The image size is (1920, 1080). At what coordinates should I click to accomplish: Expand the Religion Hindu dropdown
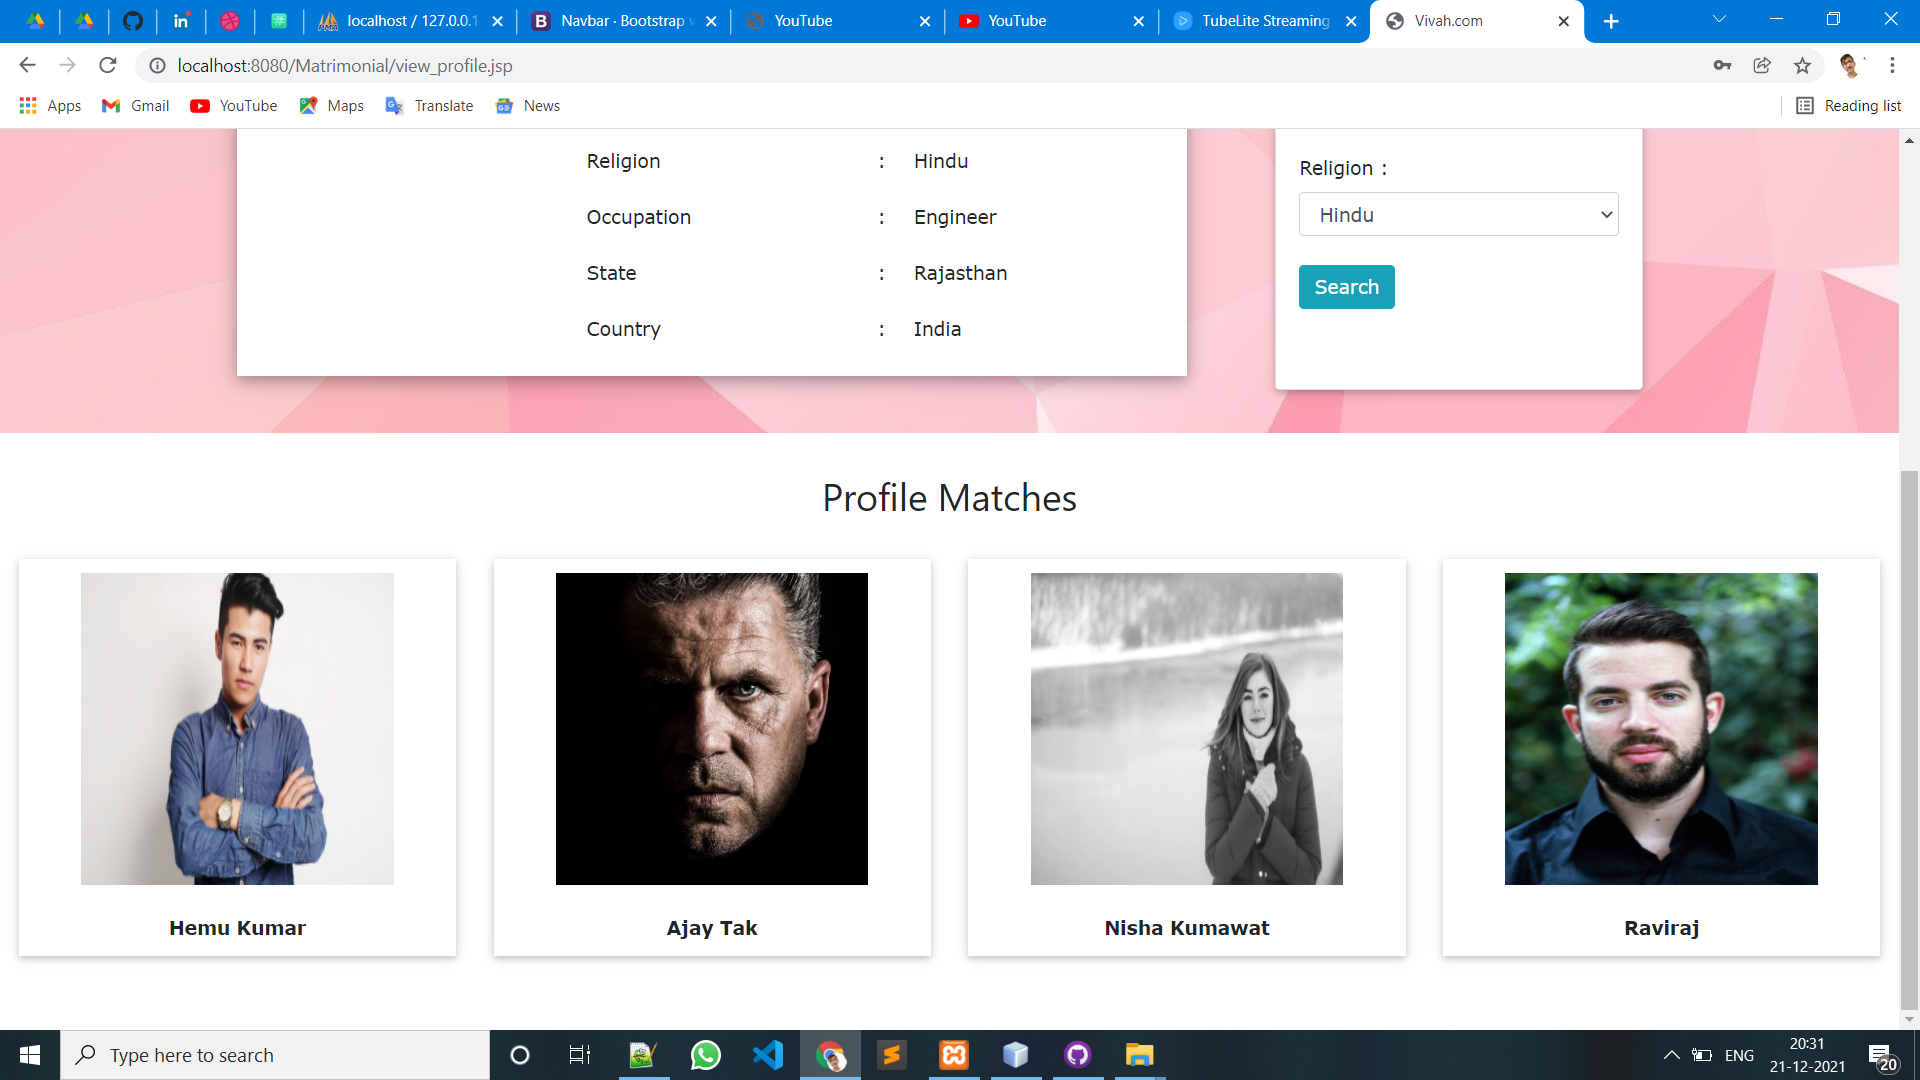point(1458,215)
